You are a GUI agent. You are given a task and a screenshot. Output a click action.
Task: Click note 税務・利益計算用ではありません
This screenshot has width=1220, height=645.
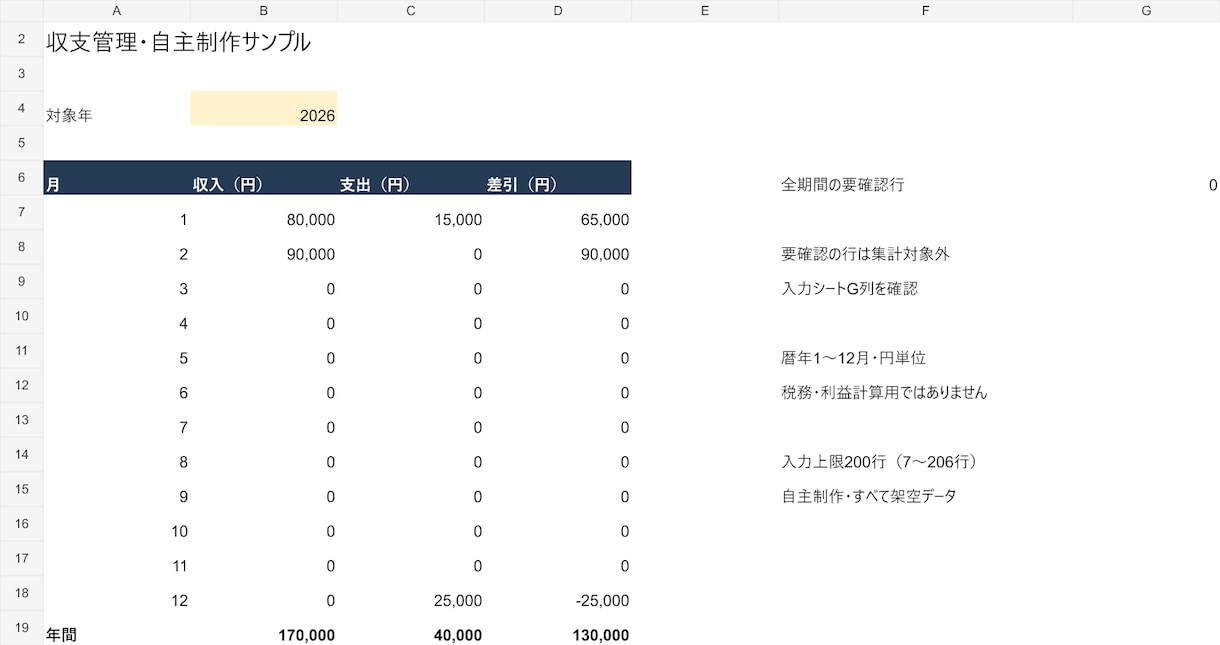(884, 392)
